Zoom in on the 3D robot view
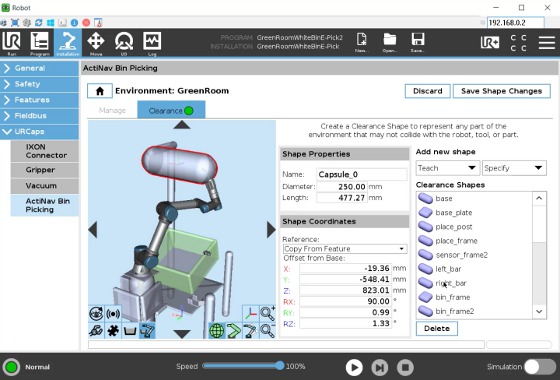Image resolution: width=560 pixels, height=380 pixels. (268, 313)
